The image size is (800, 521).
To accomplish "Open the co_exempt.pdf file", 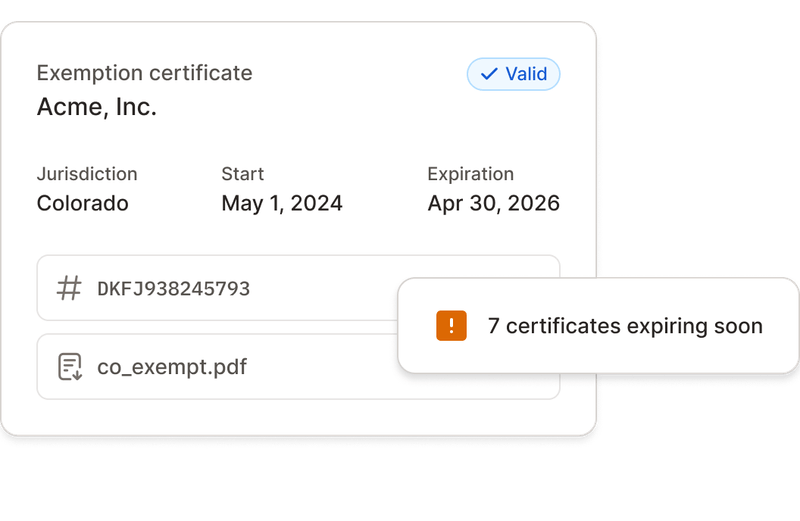I will [172, 367].
